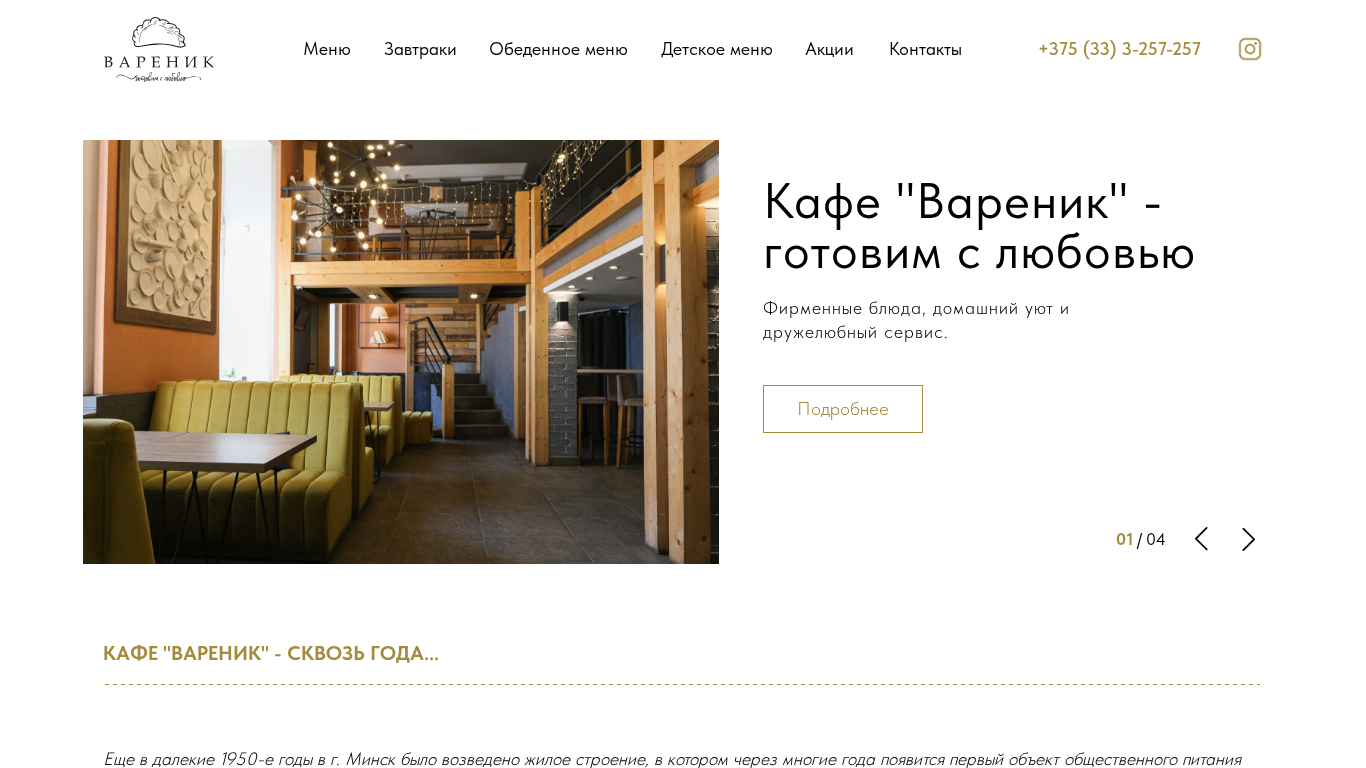Go to Акции section
This screenshot has height=768, width=1366.
tap(829, 49)
